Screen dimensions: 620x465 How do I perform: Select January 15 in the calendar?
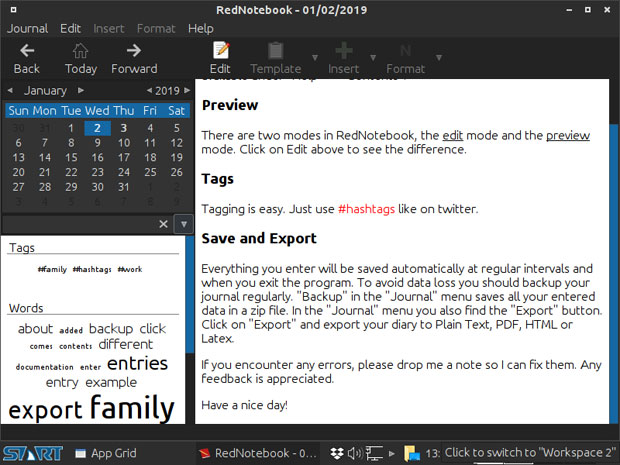coord(71,158)
